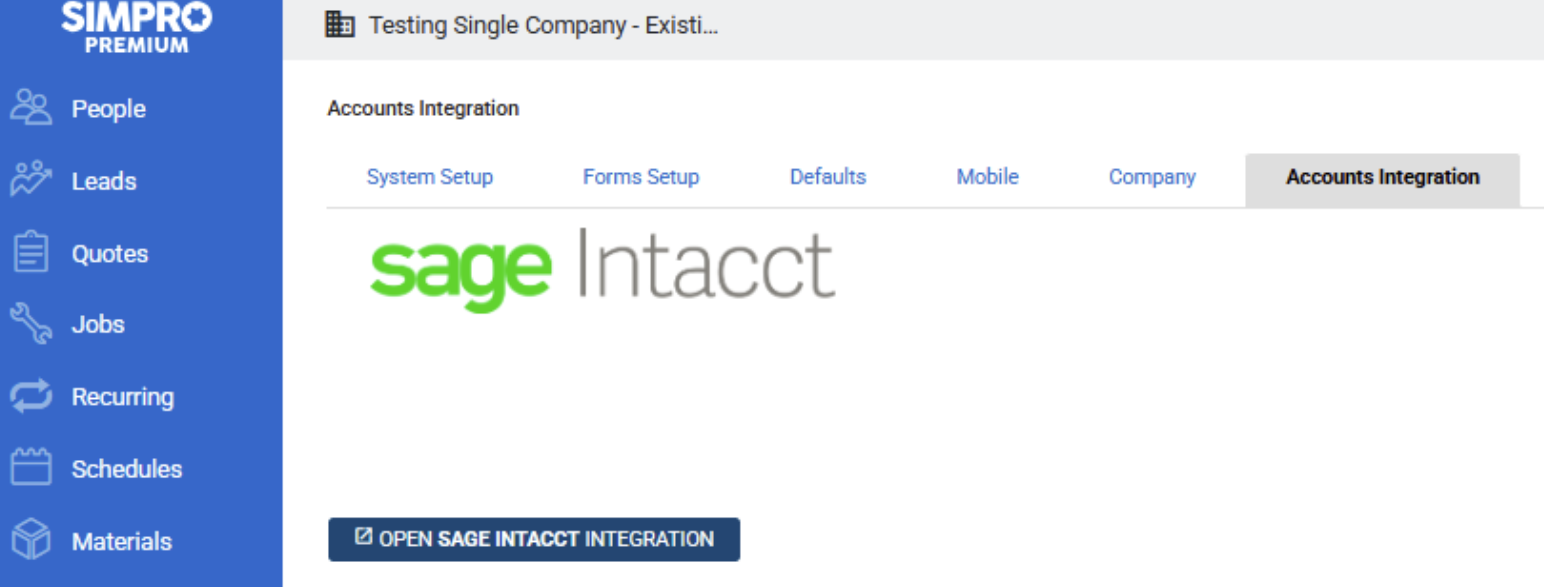
Task: Click the Quotes clipboard icon
Action: [x=31, y=252]
